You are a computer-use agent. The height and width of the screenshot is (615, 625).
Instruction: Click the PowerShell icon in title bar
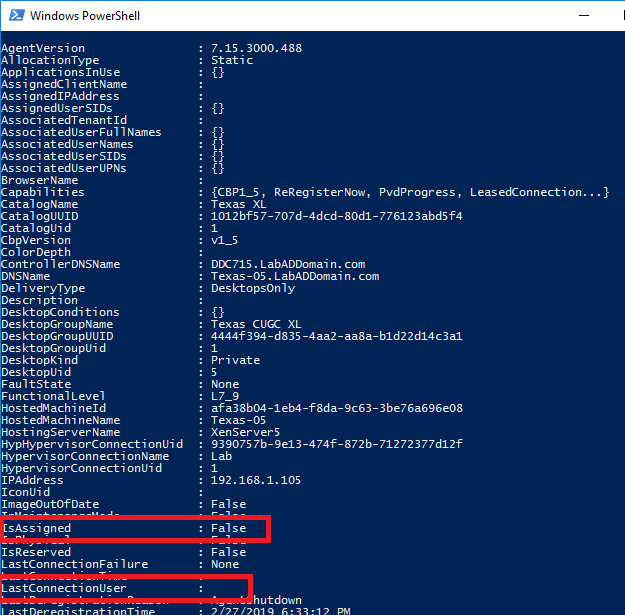[x=14, y=15]
